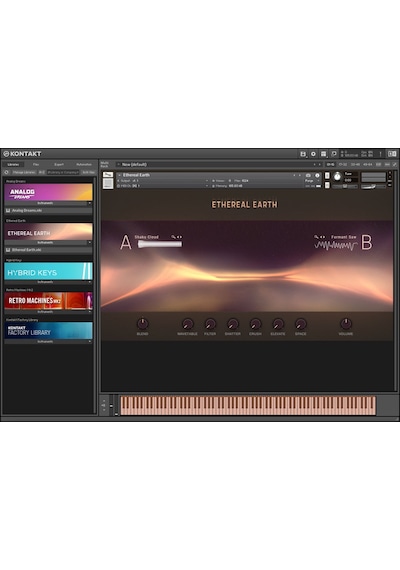
Task: Open the save/load files menu icon
Action: [303, 154]
